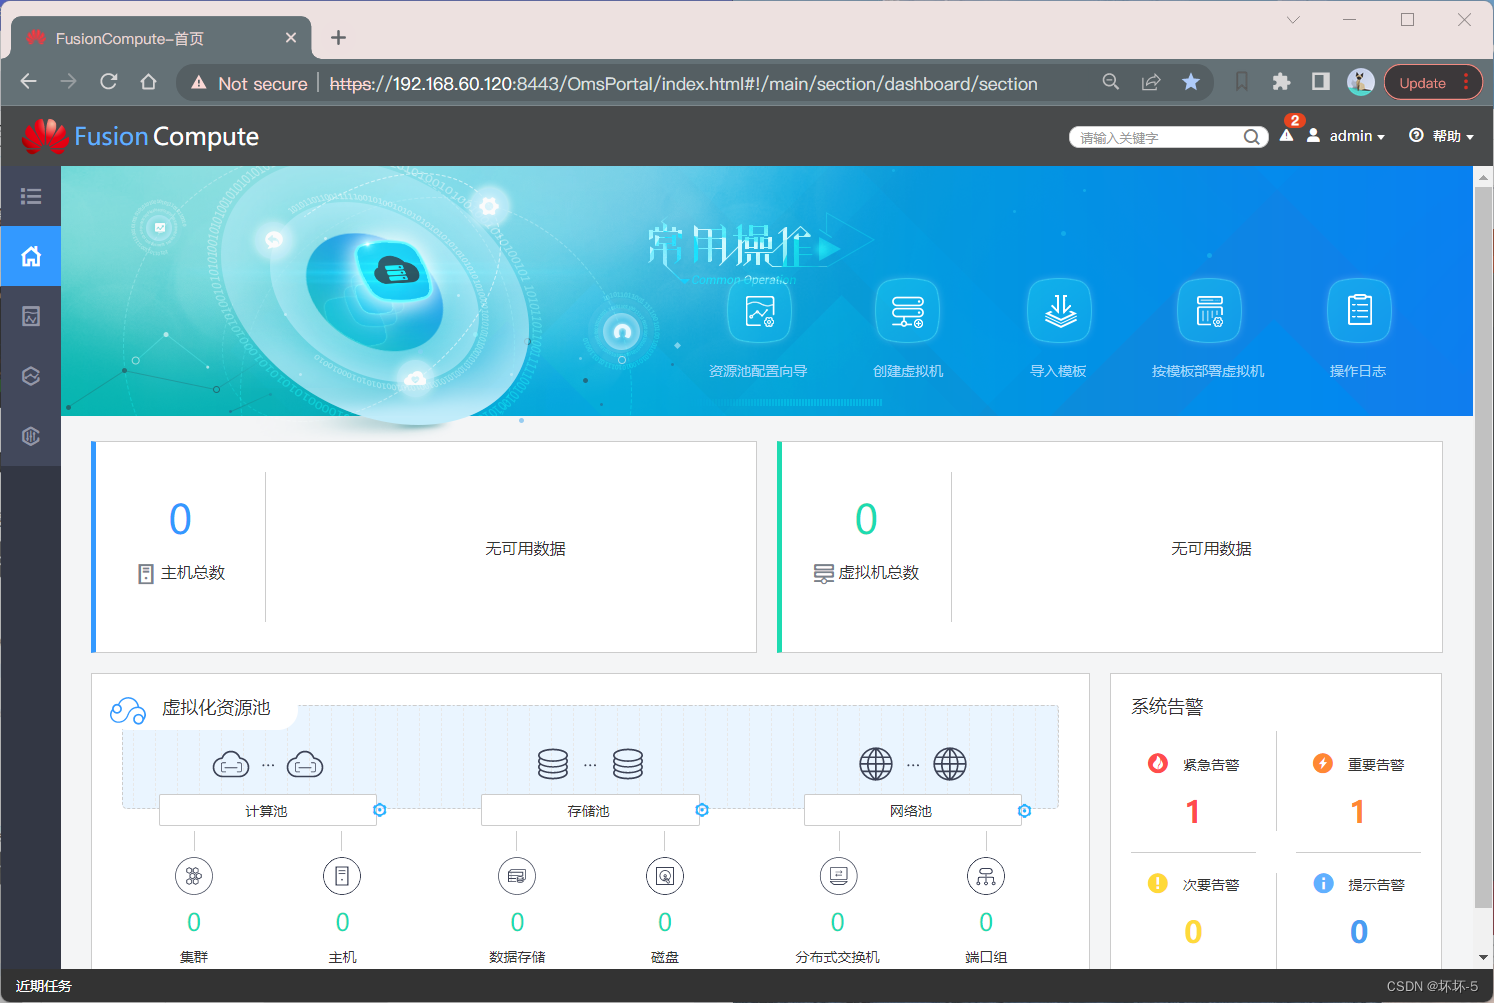Click the 提示告警 count 0
1494x1003 pixels.
[x=1358, y=932]
